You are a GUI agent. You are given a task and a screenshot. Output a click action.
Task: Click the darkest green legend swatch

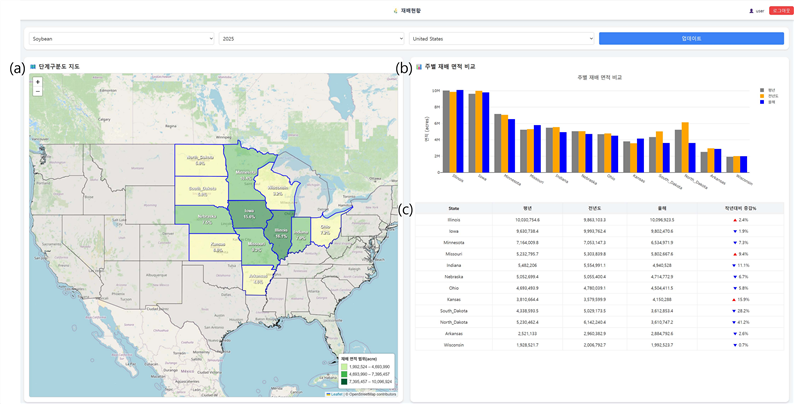point(344,382)
